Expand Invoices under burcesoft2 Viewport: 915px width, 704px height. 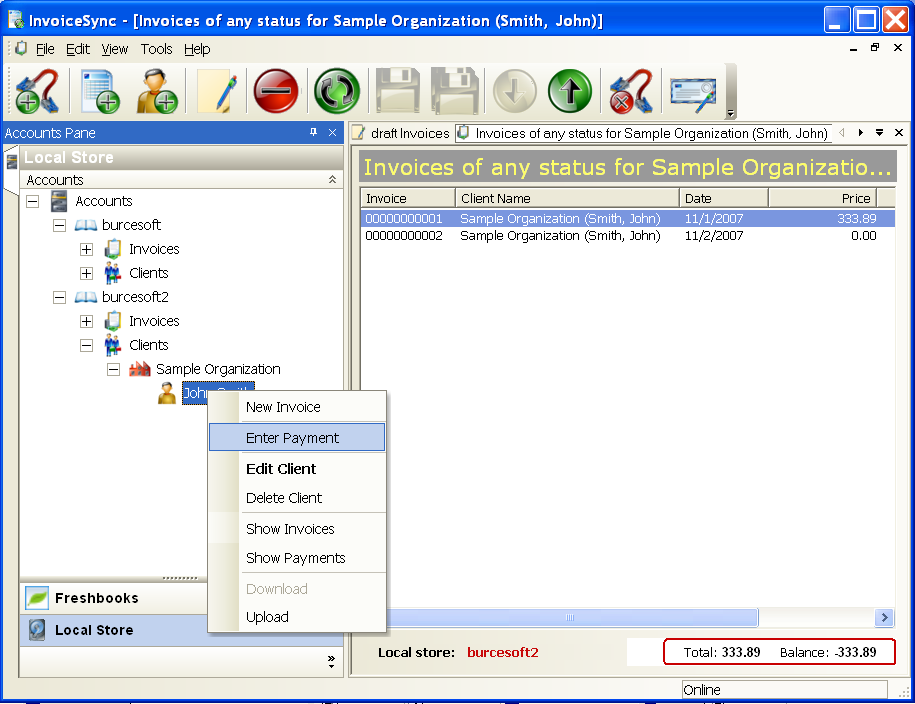[x=86, y=321]
